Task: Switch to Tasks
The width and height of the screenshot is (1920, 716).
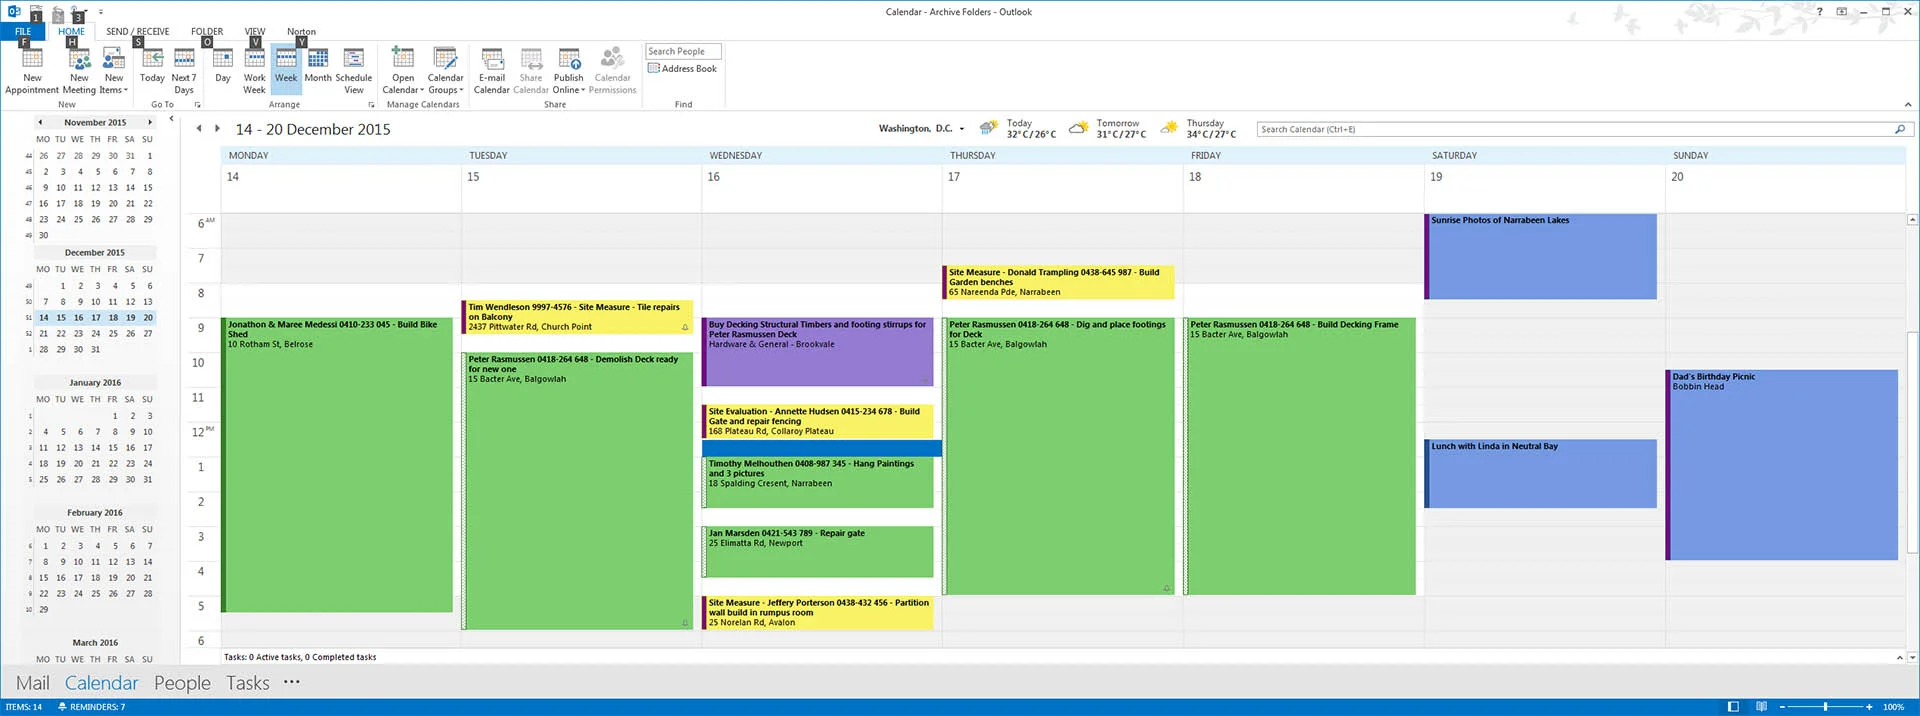Action: click(x=247, y=683)
